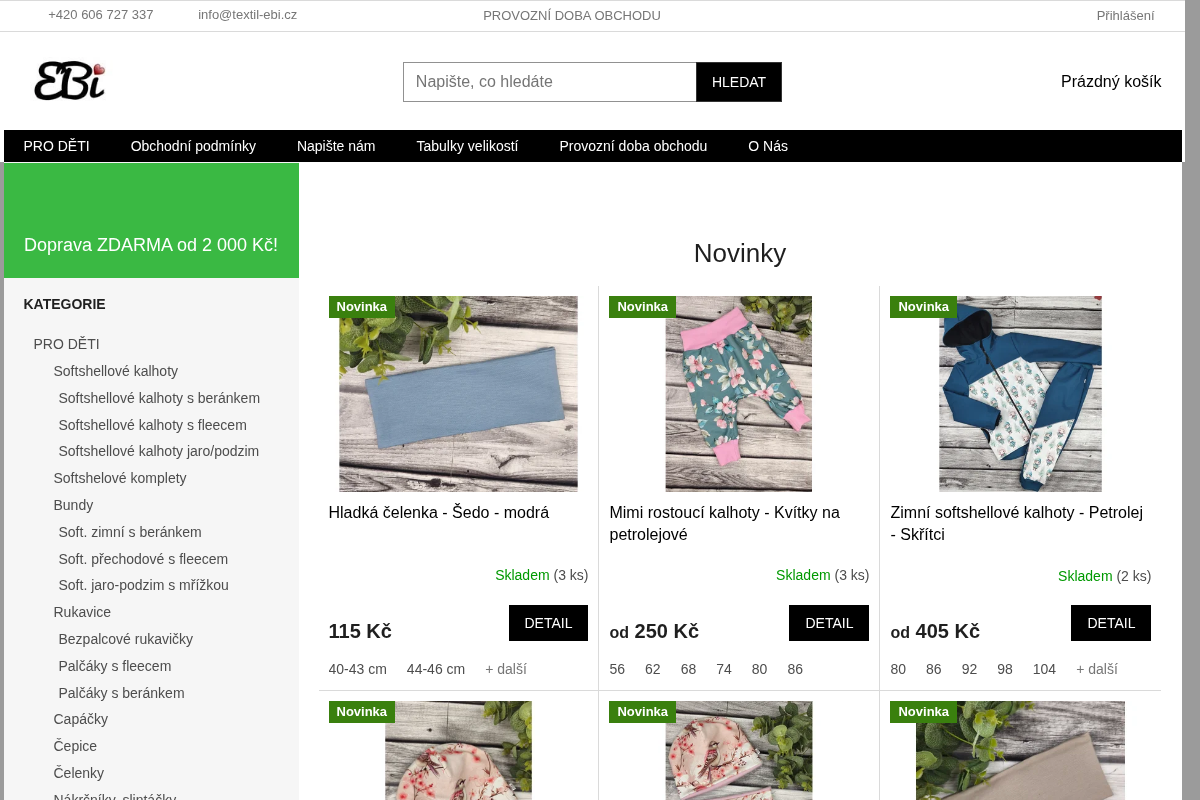Choose size 104 for Zimní softshellové kalhoty
The height and width of the screenshot is (800, 1200).
coord(1044,670)
